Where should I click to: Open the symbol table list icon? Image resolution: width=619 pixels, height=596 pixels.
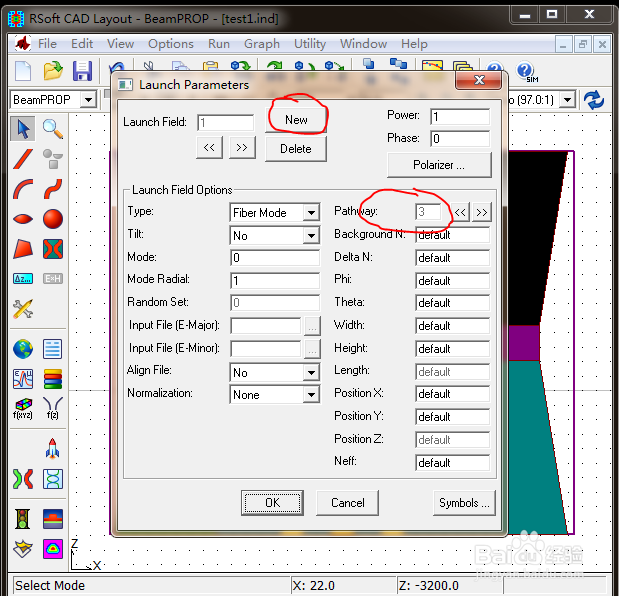tap(53, 349)
